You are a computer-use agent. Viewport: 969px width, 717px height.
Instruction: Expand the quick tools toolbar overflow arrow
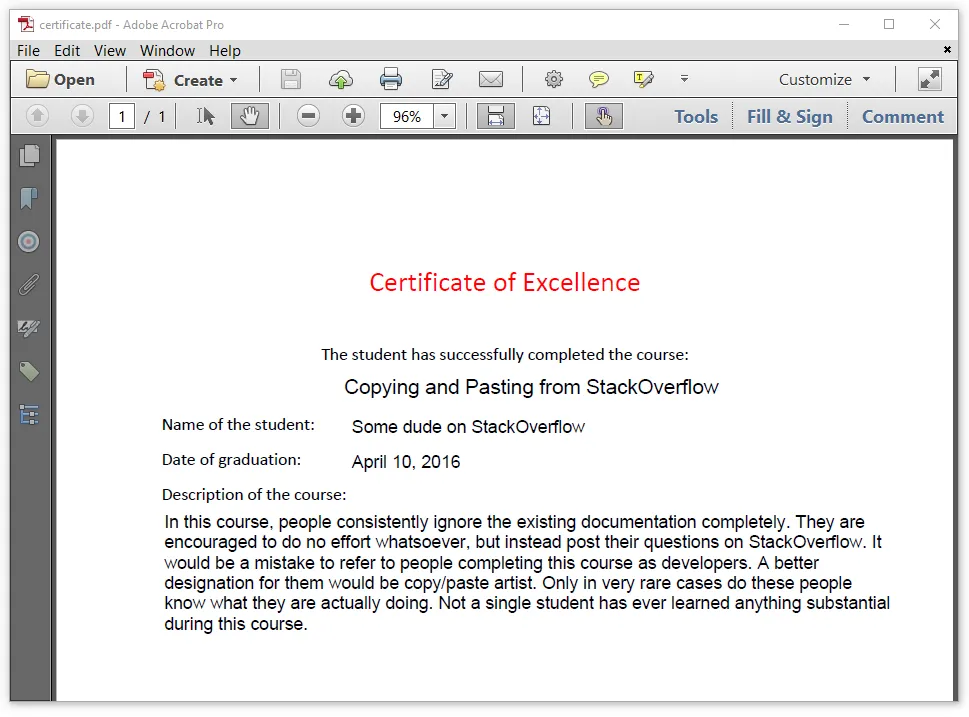(684, 78)
